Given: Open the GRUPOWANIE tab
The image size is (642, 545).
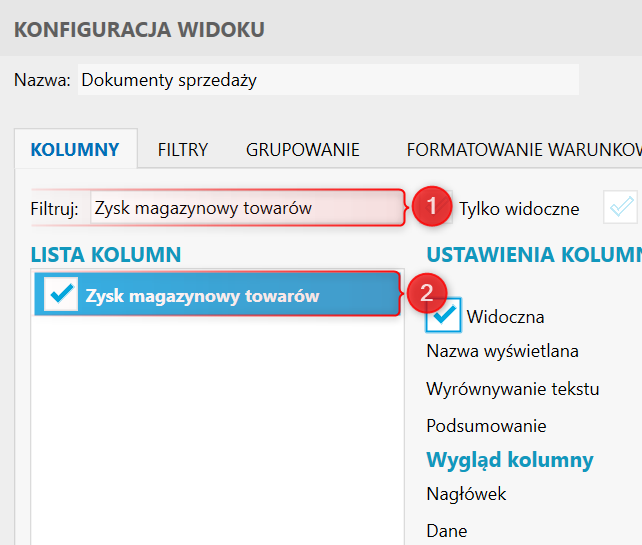Looking at the screenshot, I should pyautogui.click(x=303, y=149).
